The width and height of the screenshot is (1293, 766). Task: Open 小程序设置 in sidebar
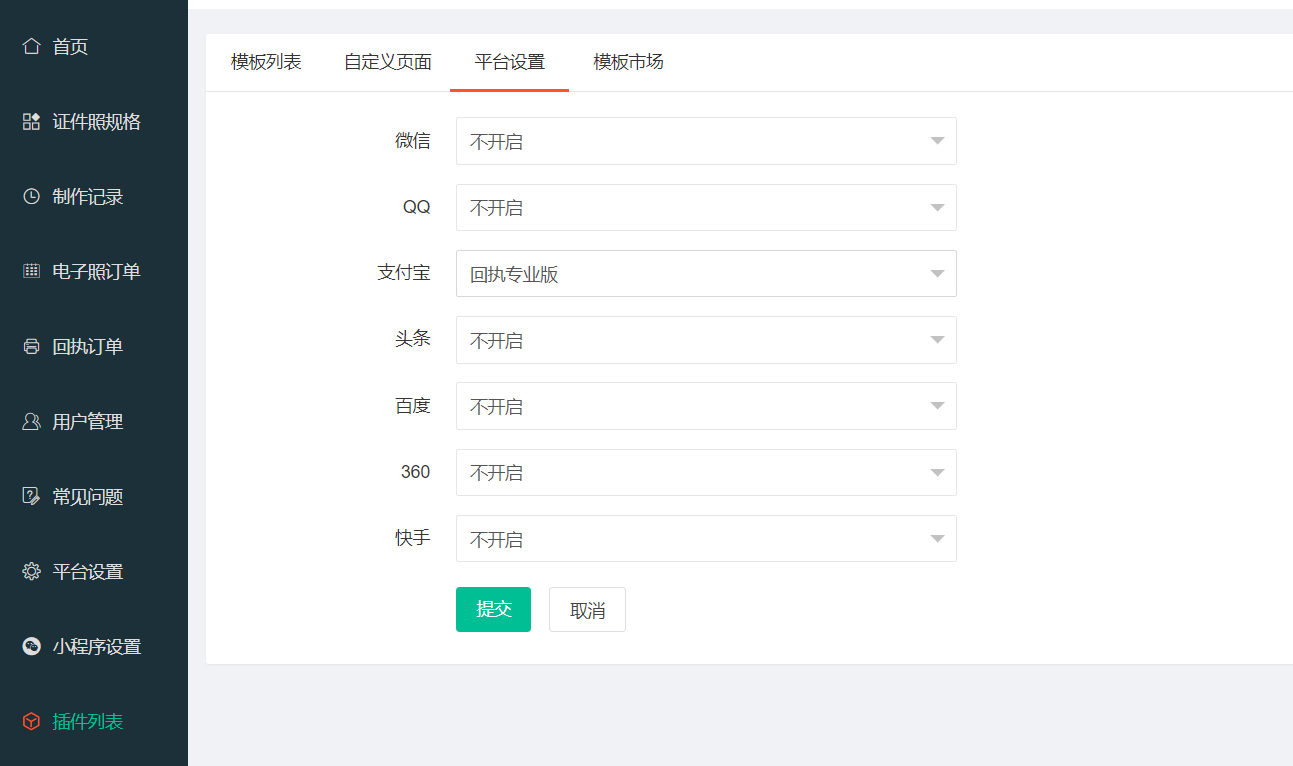coord(94,646)
